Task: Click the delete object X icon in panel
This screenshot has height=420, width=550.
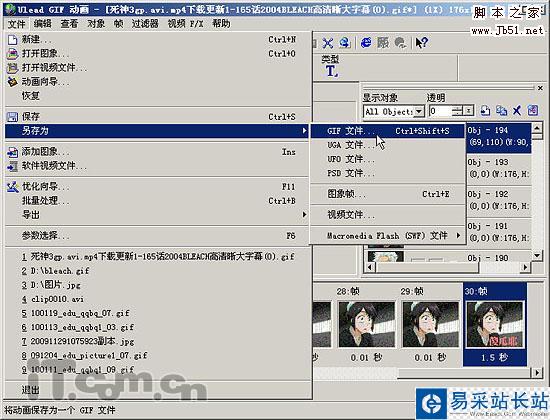Action: (517, 111)
